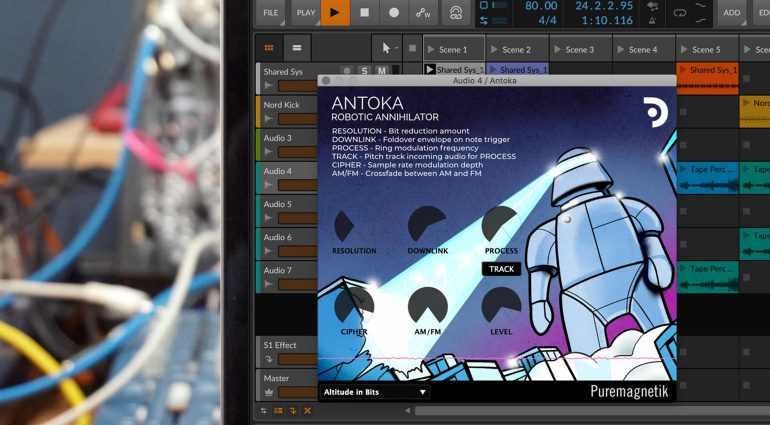
Task: Click the Shared Sys_1 clip in Scene 1
Action: point(454,70)
